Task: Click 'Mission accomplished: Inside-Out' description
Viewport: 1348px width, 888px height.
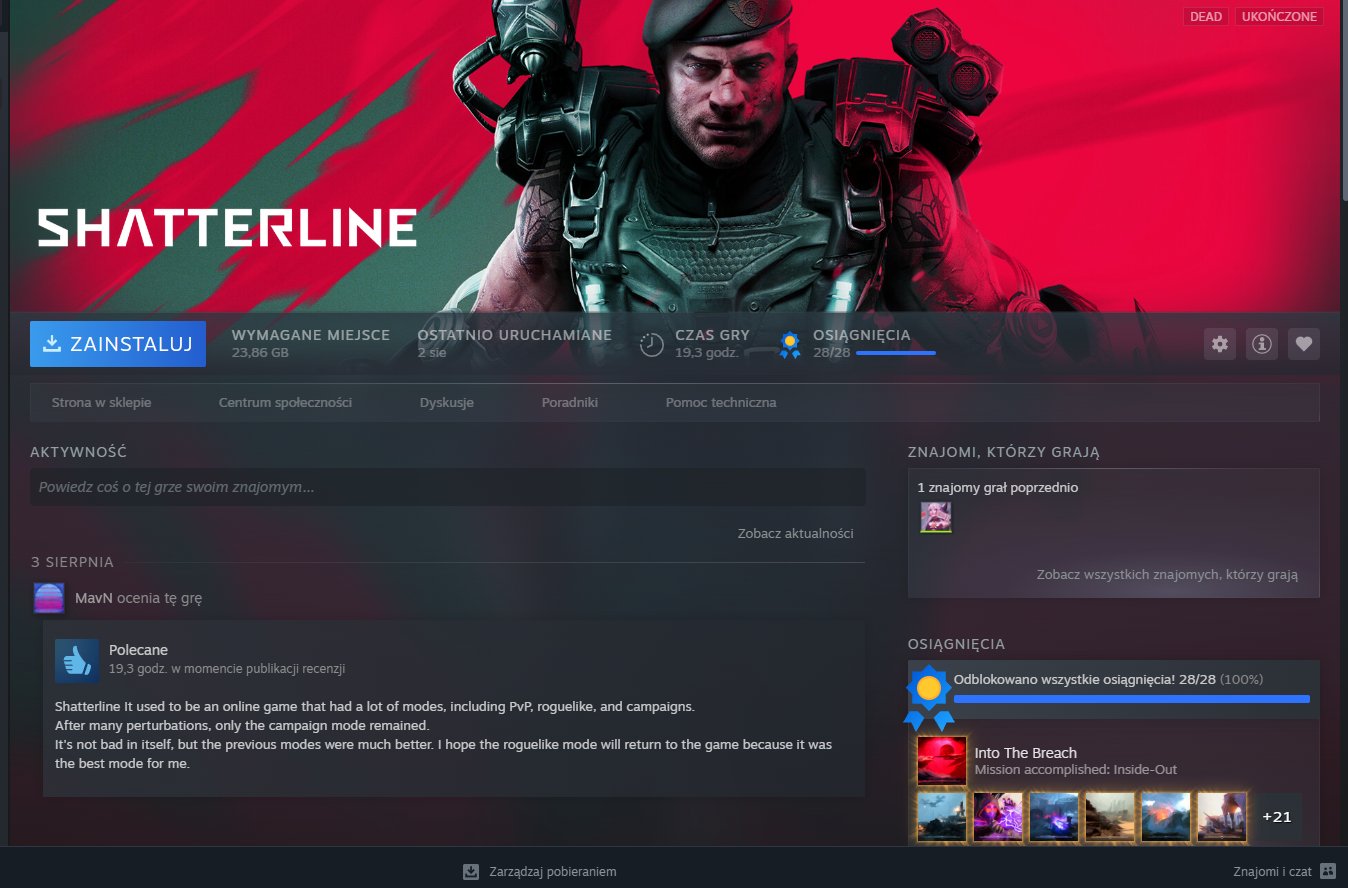Action: click(1076, 770)
